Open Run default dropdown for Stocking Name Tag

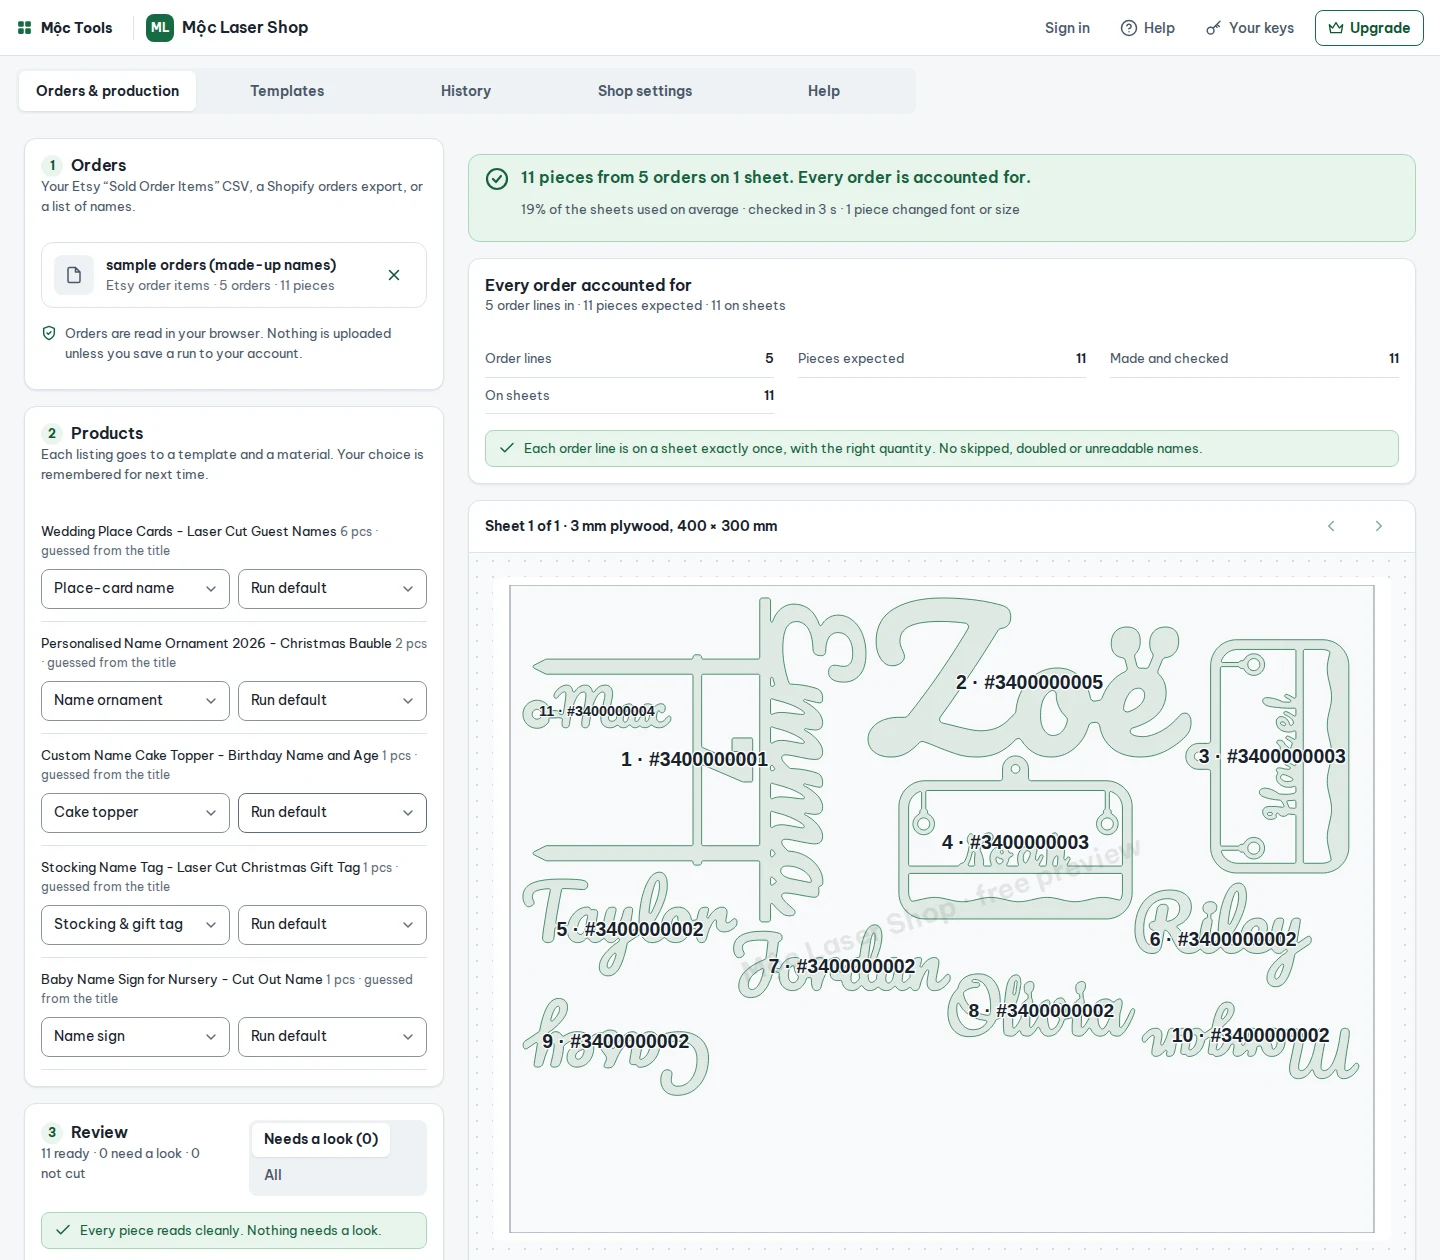[332, 925]
